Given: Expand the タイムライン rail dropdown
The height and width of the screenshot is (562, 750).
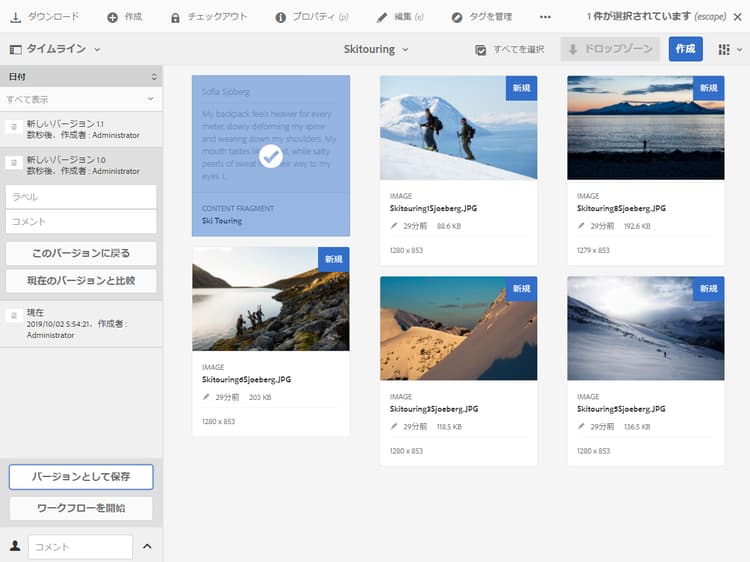Looking at the screenshot, I should 97,49.
